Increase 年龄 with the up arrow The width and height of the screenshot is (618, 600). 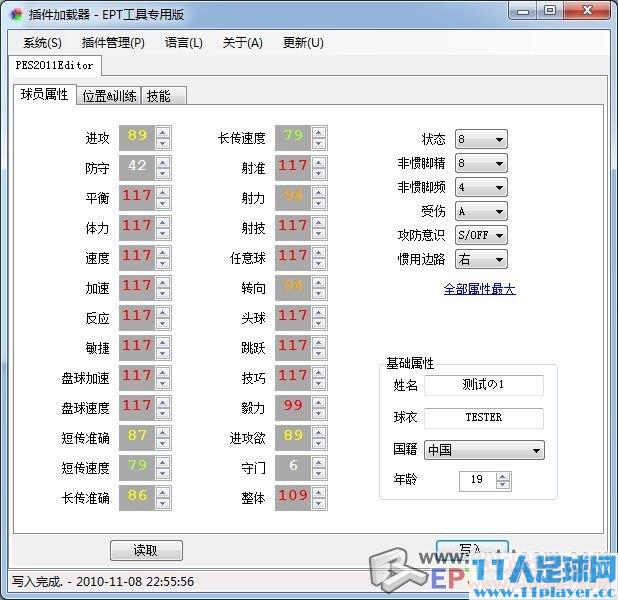[x=503, y=477]
